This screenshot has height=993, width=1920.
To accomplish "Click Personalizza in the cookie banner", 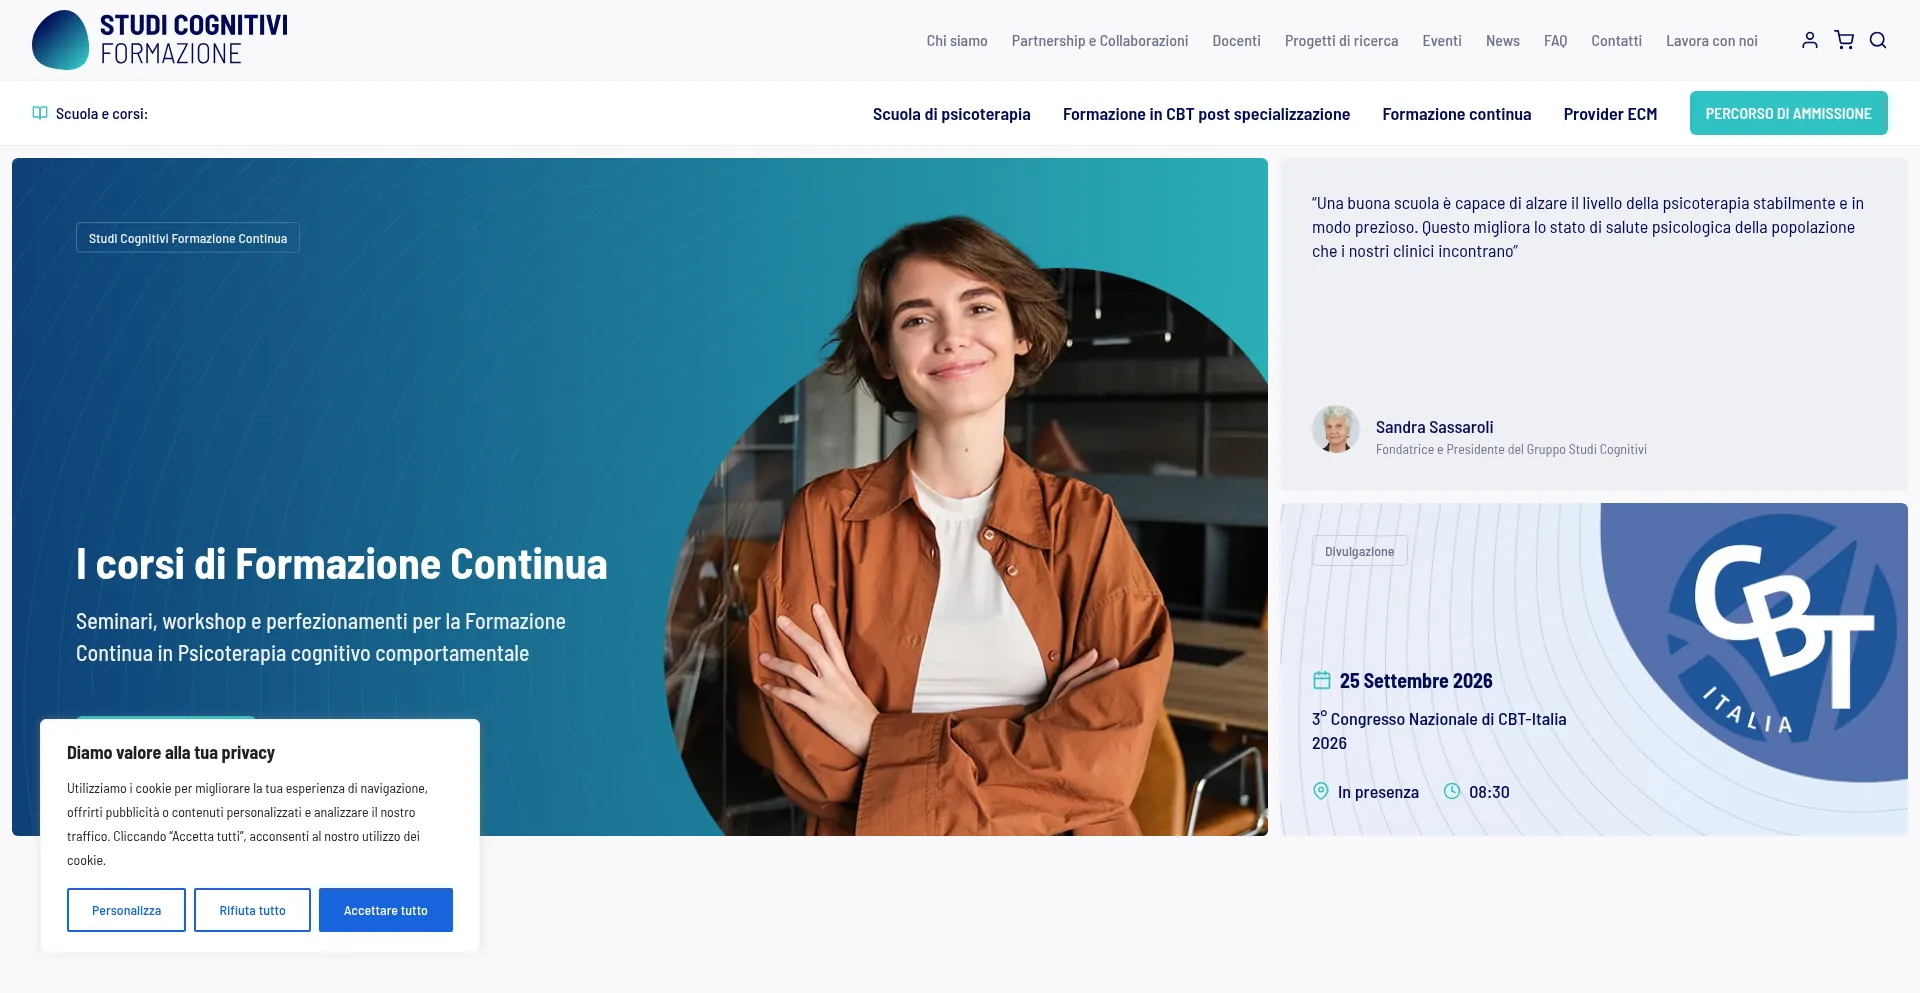I will click(126, 910).
